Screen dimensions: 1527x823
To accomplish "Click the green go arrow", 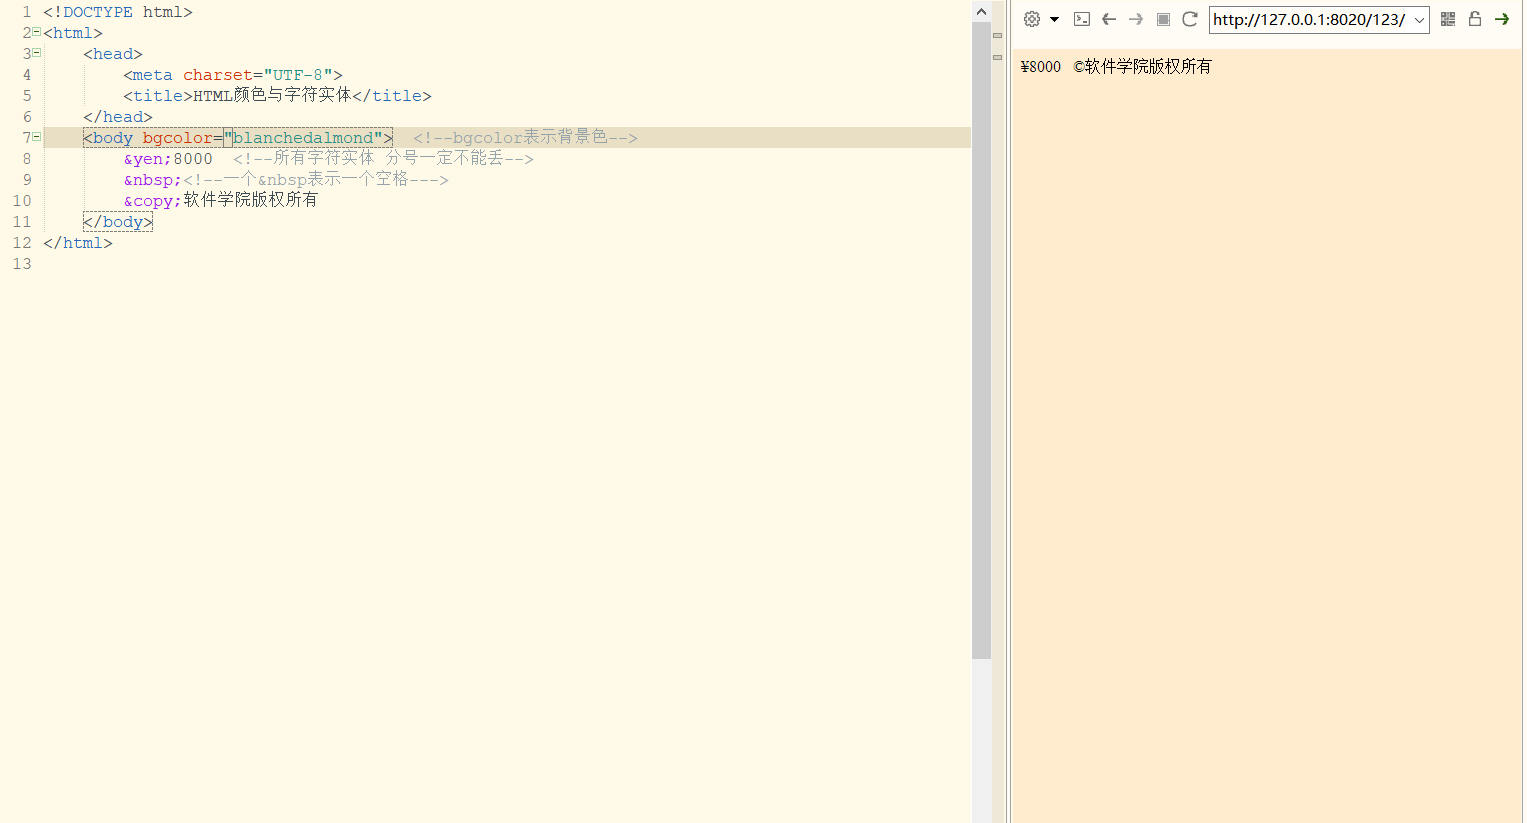I will (1502, 19).
